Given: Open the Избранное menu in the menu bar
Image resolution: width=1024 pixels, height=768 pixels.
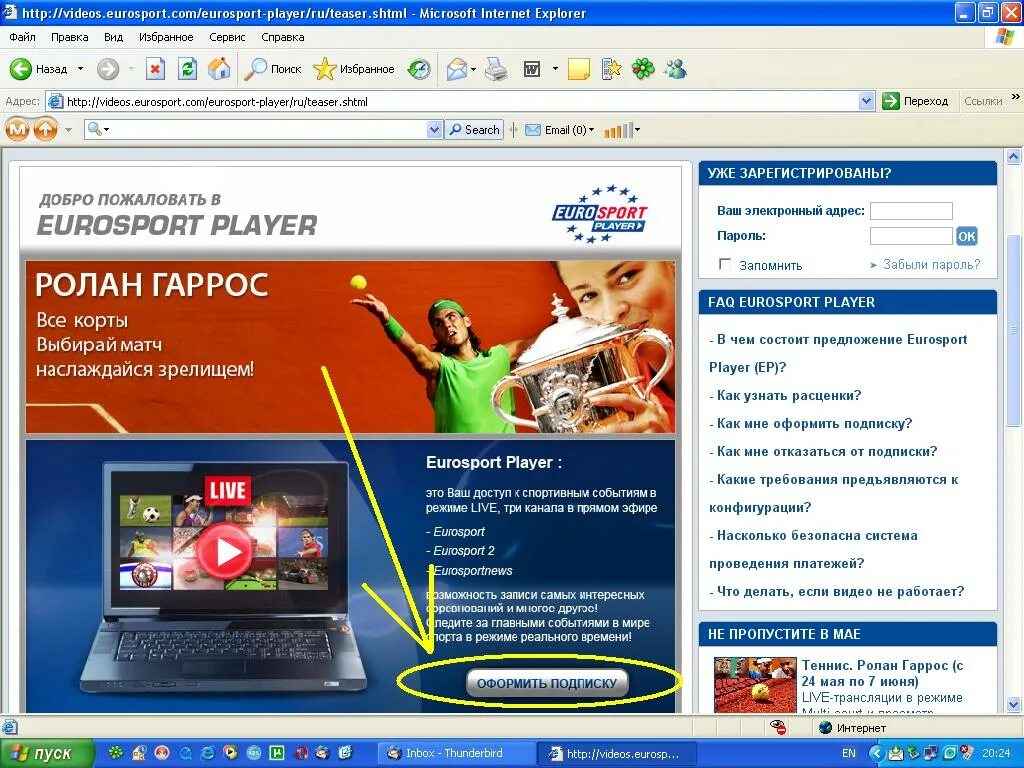Looking at the screenshot, I should point(166,37).
